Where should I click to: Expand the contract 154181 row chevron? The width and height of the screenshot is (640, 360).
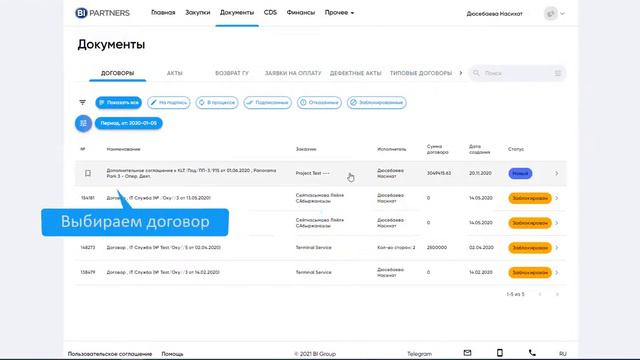(557, 198)
